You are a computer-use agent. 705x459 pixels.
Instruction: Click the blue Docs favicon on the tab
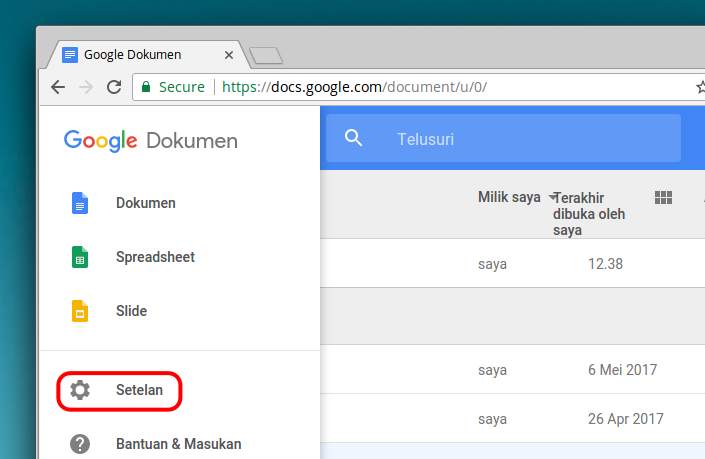click(70, 55)
